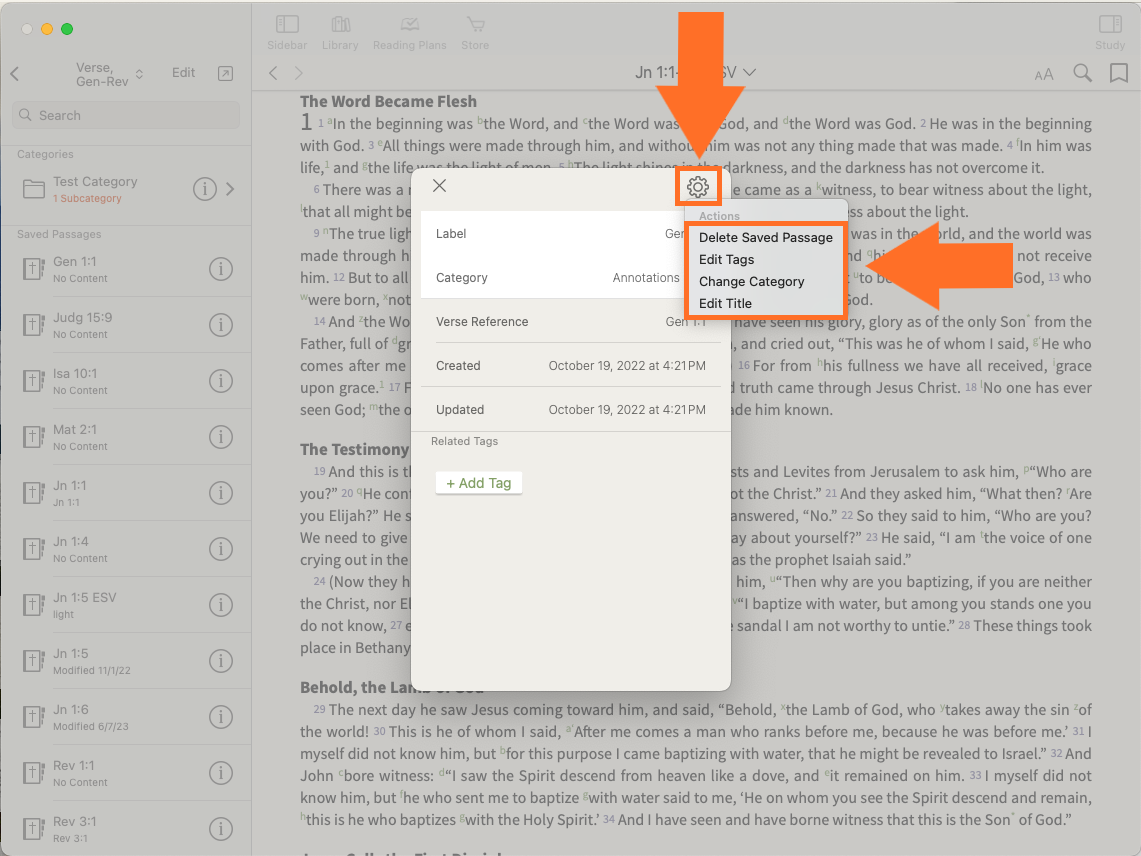Show info for Jn 1:5 ESV passage

pos(220,606)
